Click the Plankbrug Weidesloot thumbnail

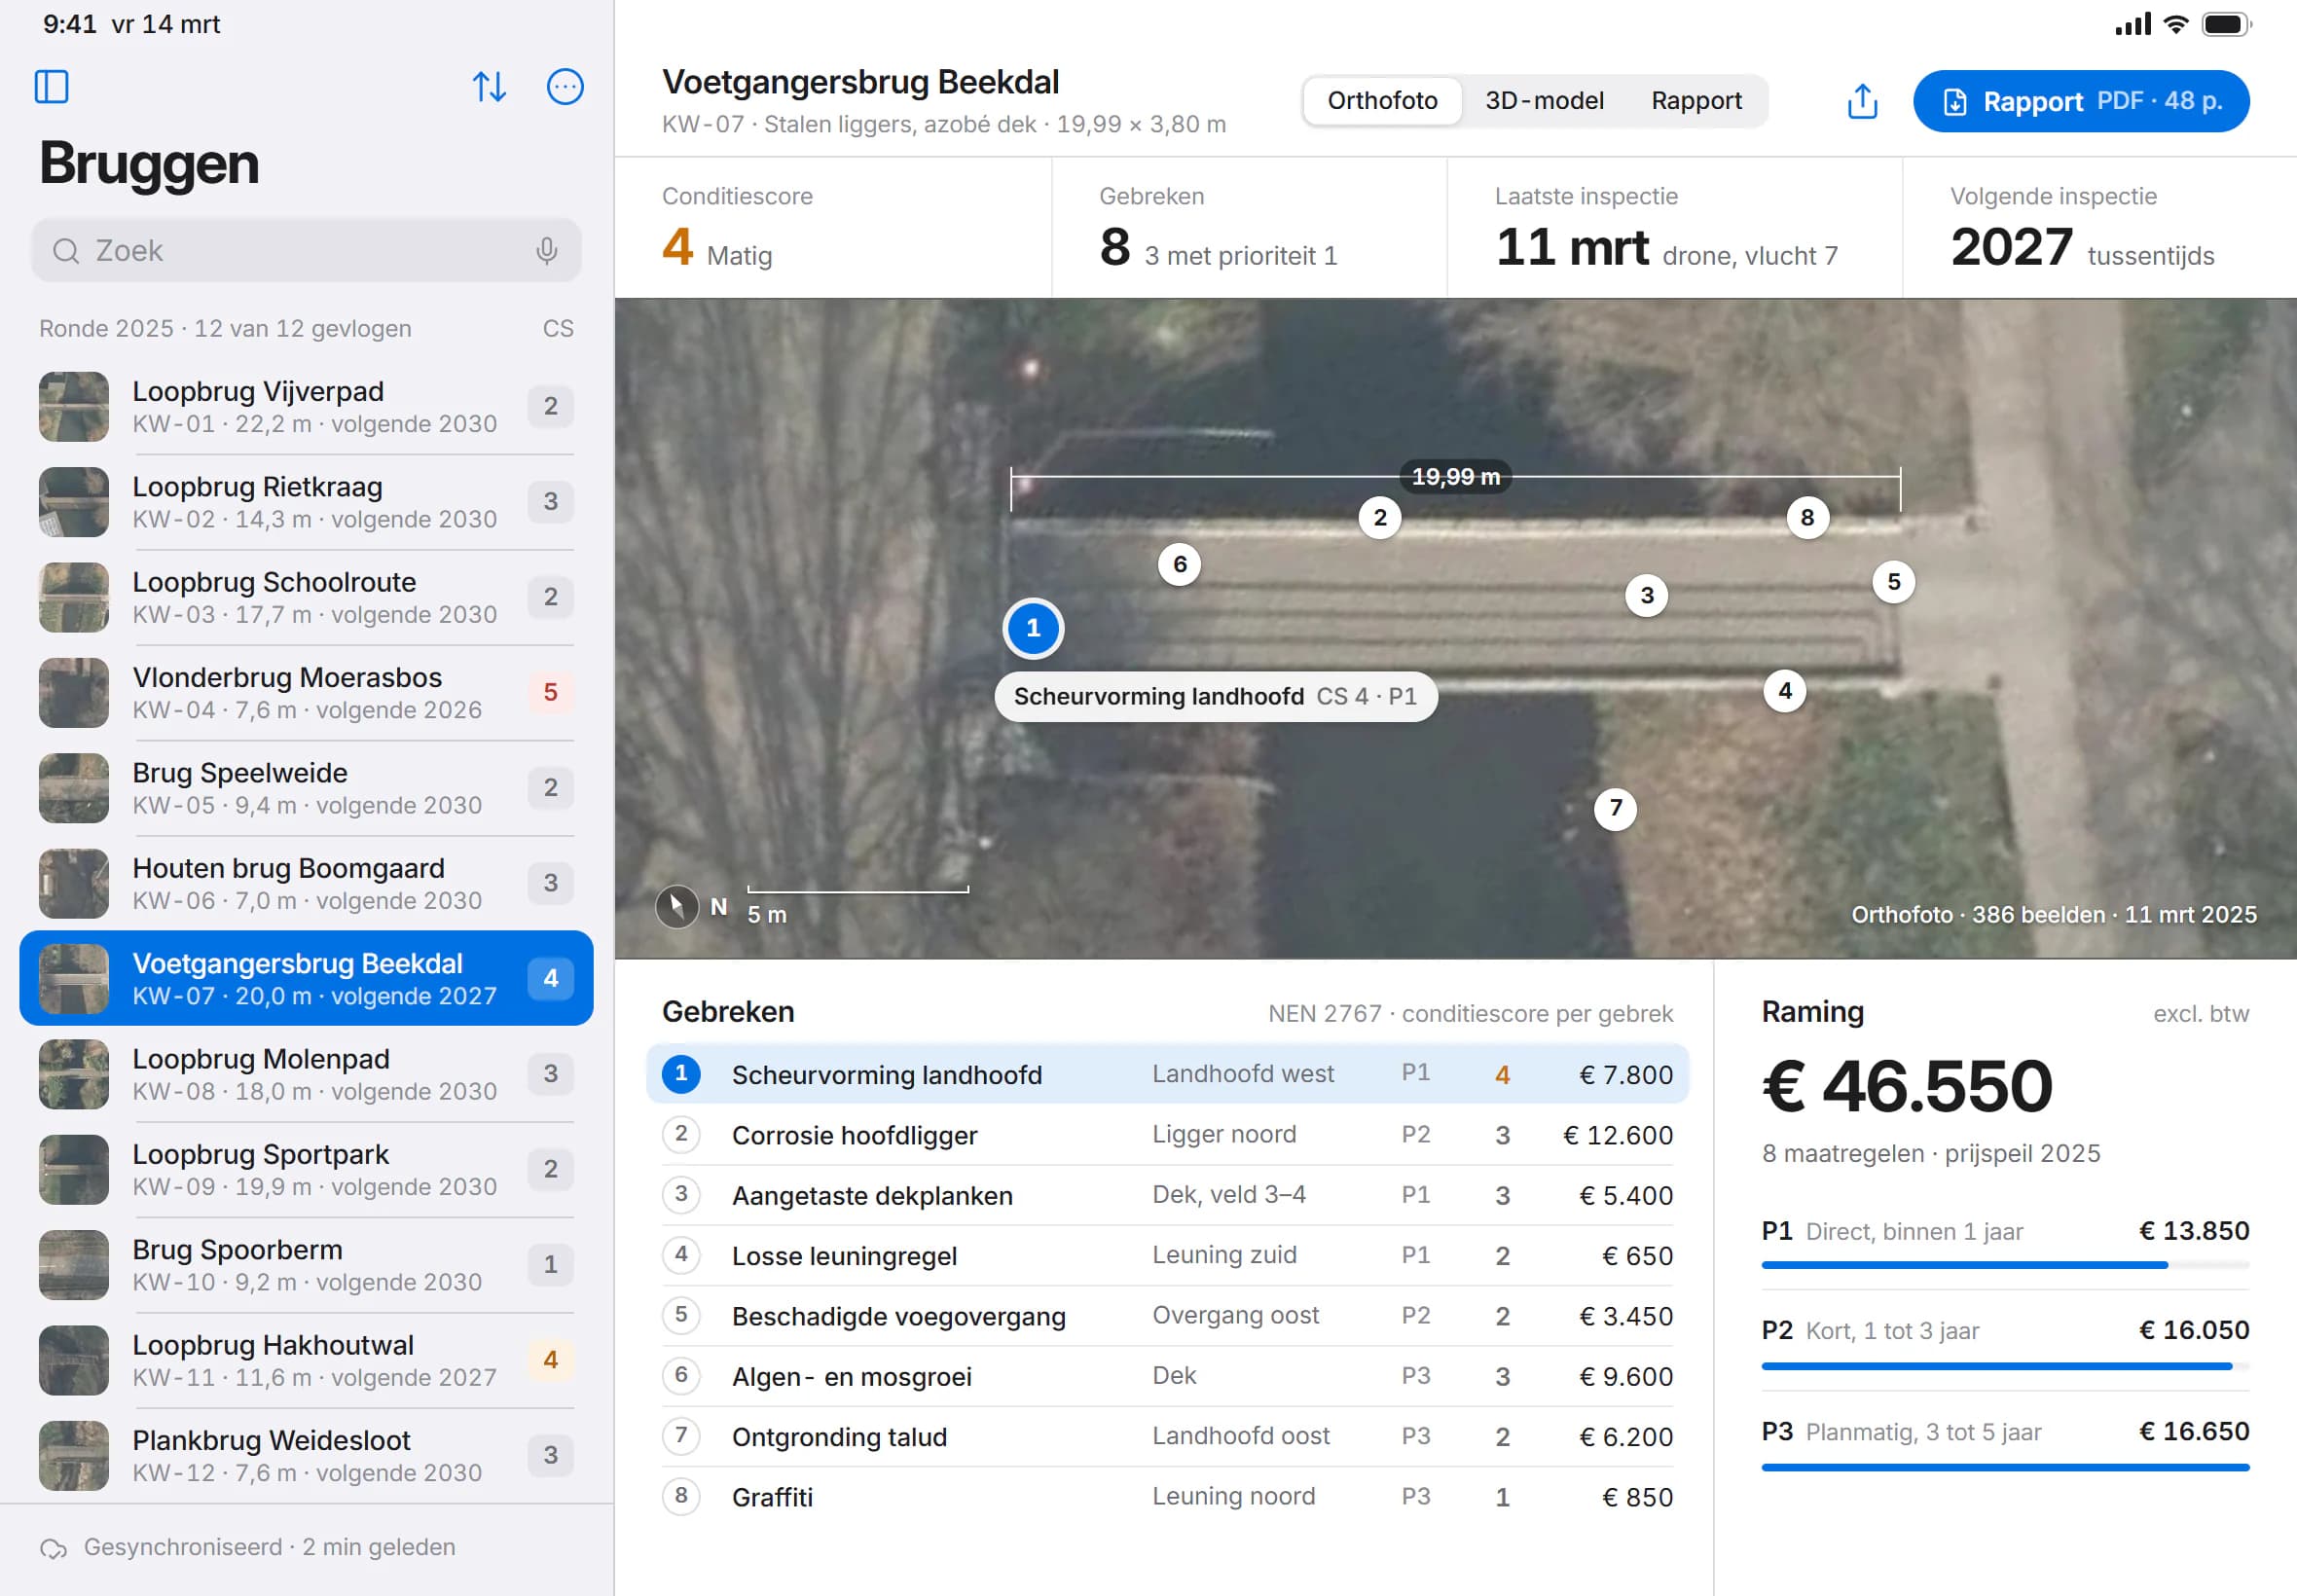[74, 1456]
